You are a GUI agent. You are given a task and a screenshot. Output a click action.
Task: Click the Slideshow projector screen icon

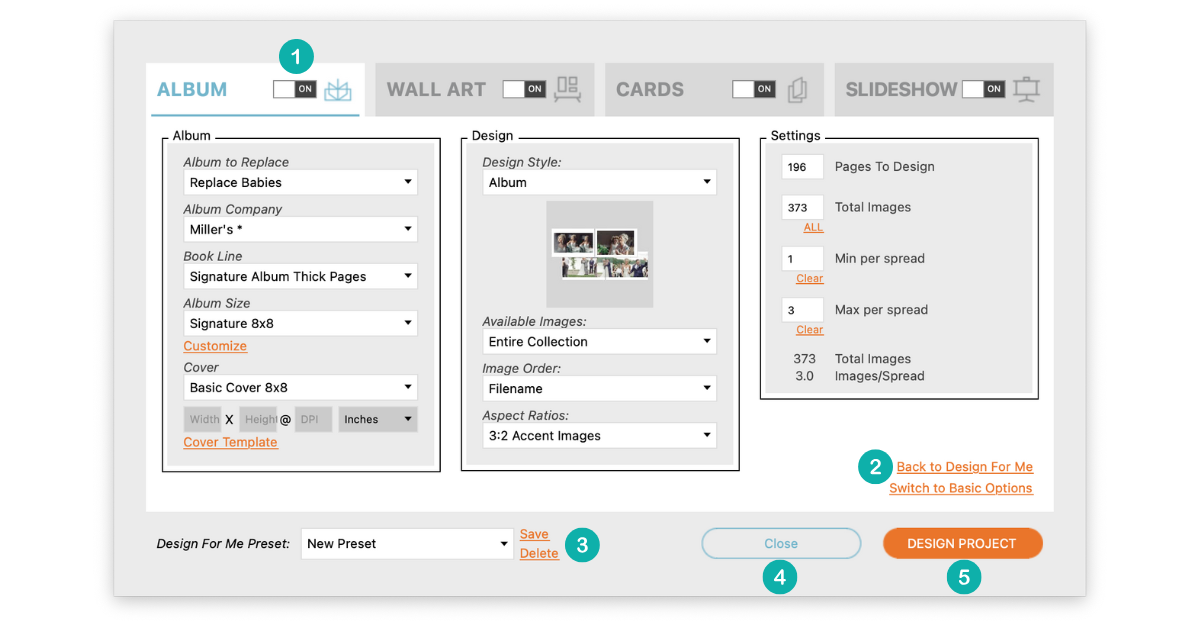pyautogui.click(x=1026, y=89)
